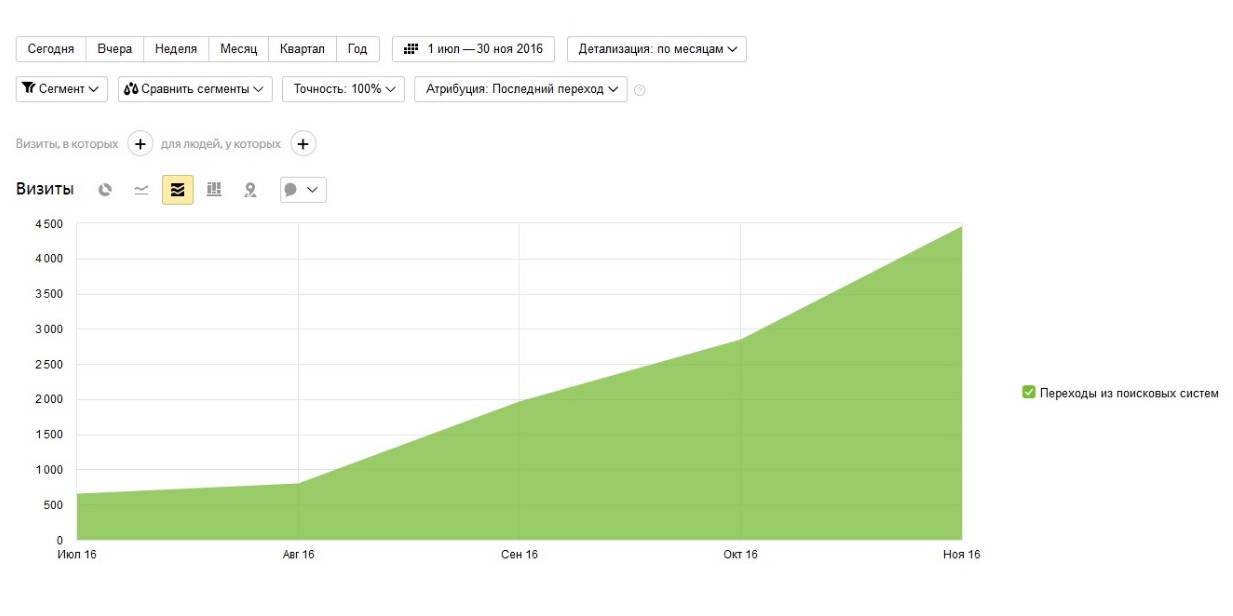The height and width of the screenshot is (616, 1233).
Task: Click the Окт 16 axis label
Action: (x=740, y=555)
